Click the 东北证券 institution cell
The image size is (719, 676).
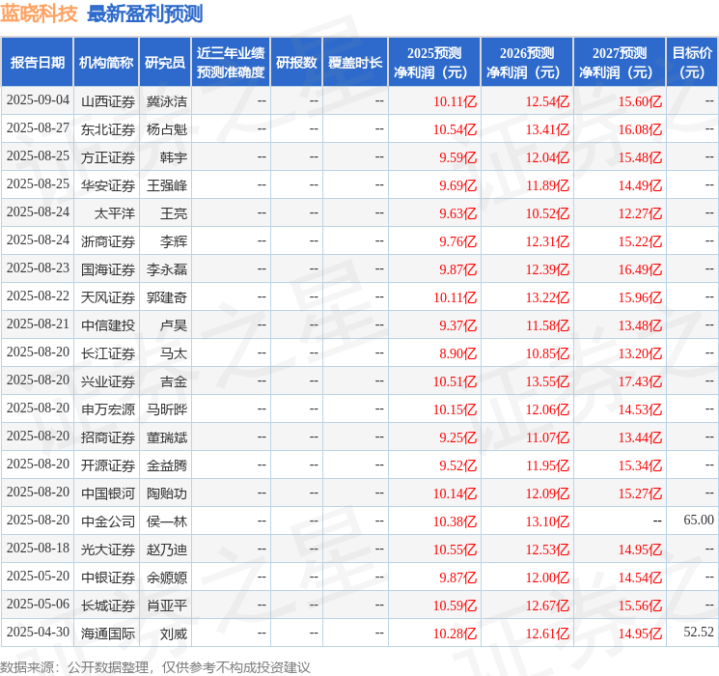108,130
